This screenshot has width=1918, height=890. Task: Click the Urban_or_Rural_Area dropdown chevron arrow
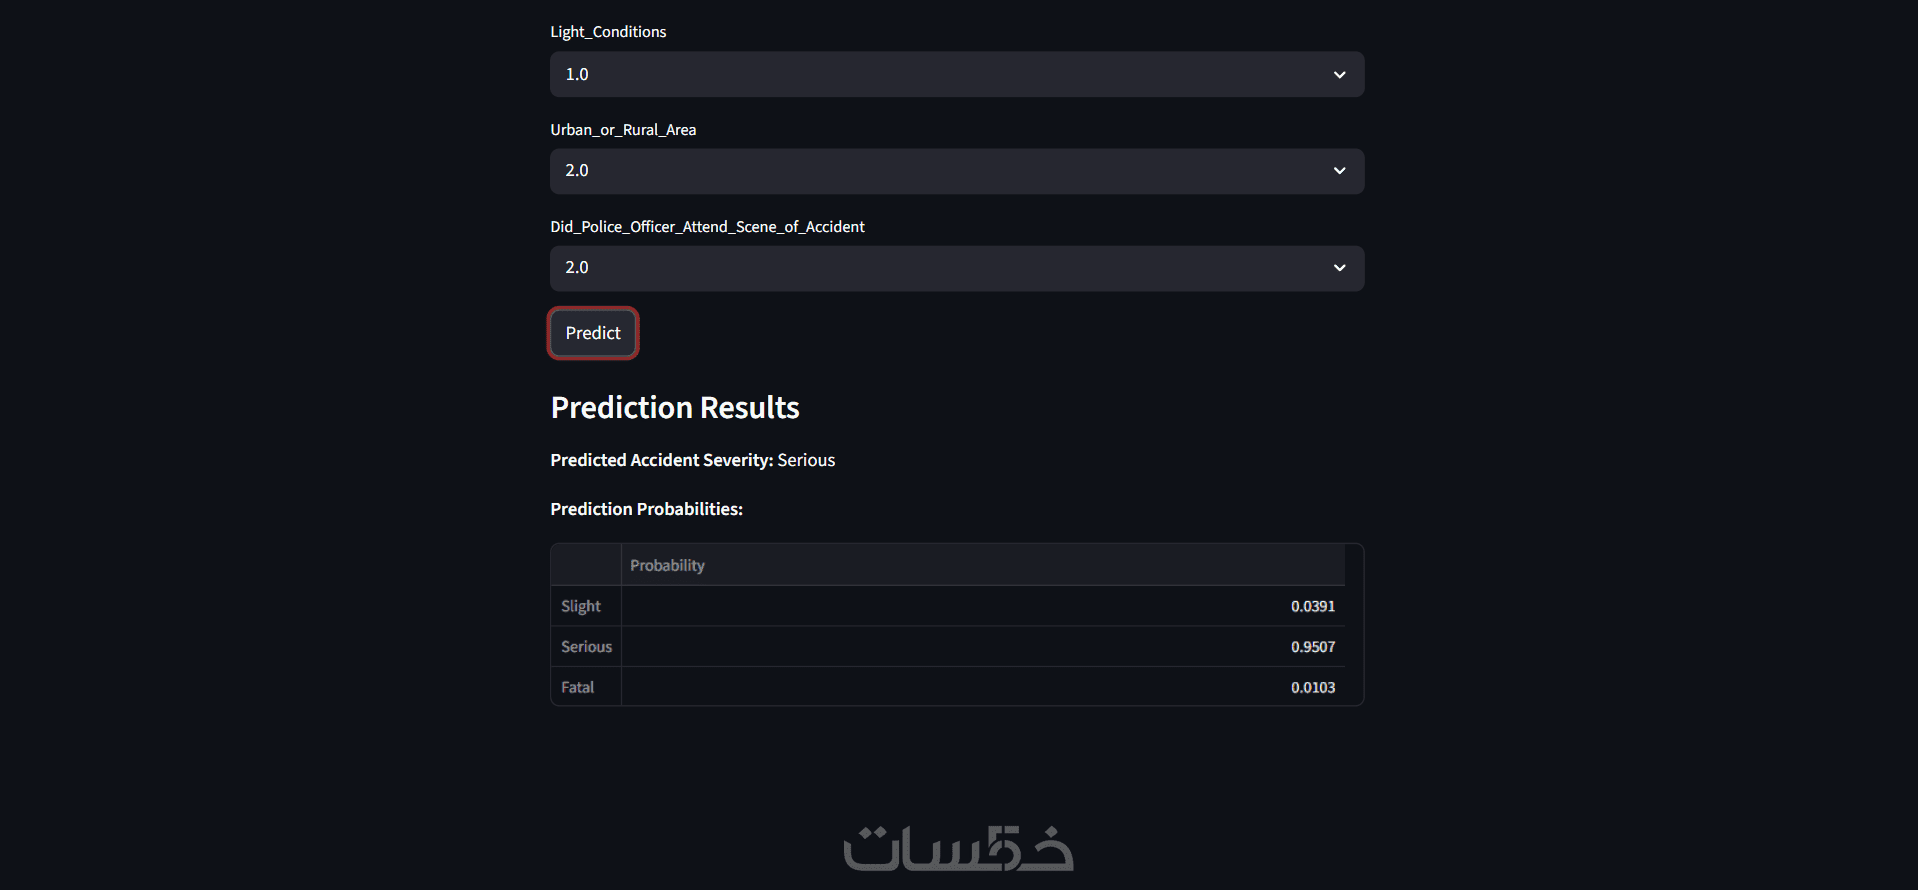[x=1339, y=171]
